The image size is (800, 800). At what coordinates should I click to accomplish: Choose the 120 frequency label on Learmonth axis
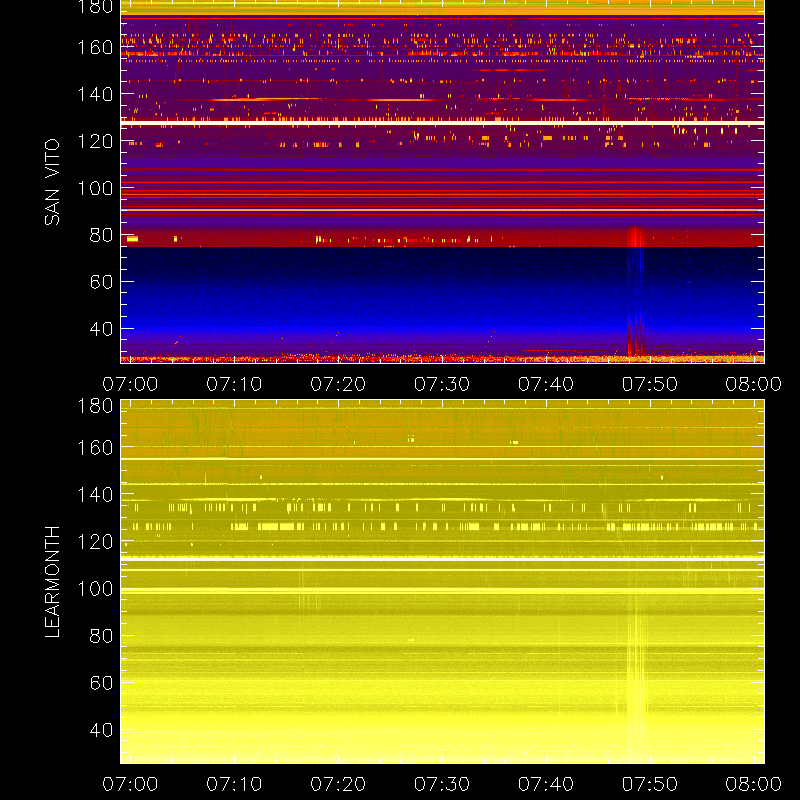click(x=95, y=542)
